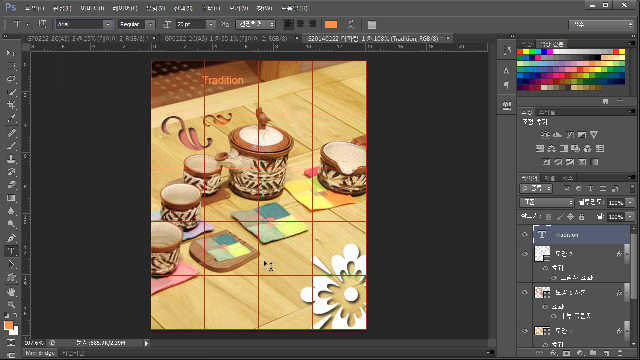
Task: Select the Horizontal Type tool in toolbox
Action: [11, 251]
